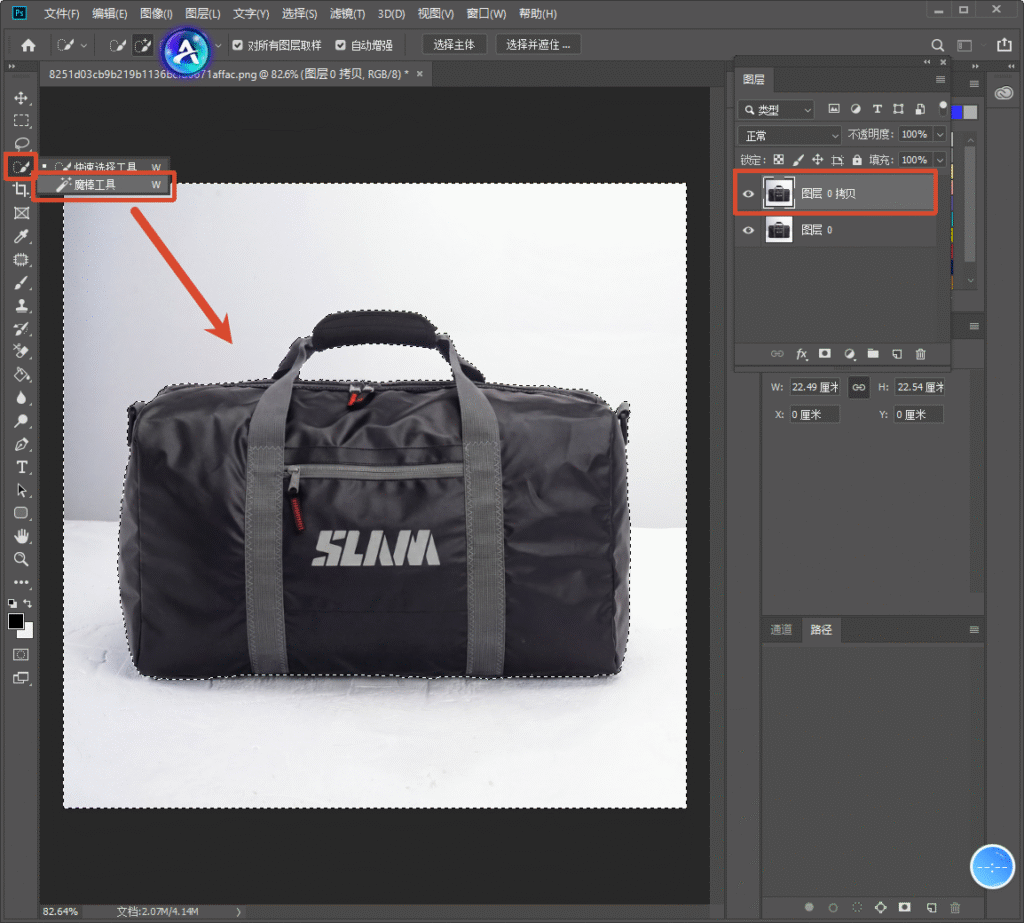Viewport: 1024px width, 923px height.
Task: Select the Crop tool
Action: point(21,190)
